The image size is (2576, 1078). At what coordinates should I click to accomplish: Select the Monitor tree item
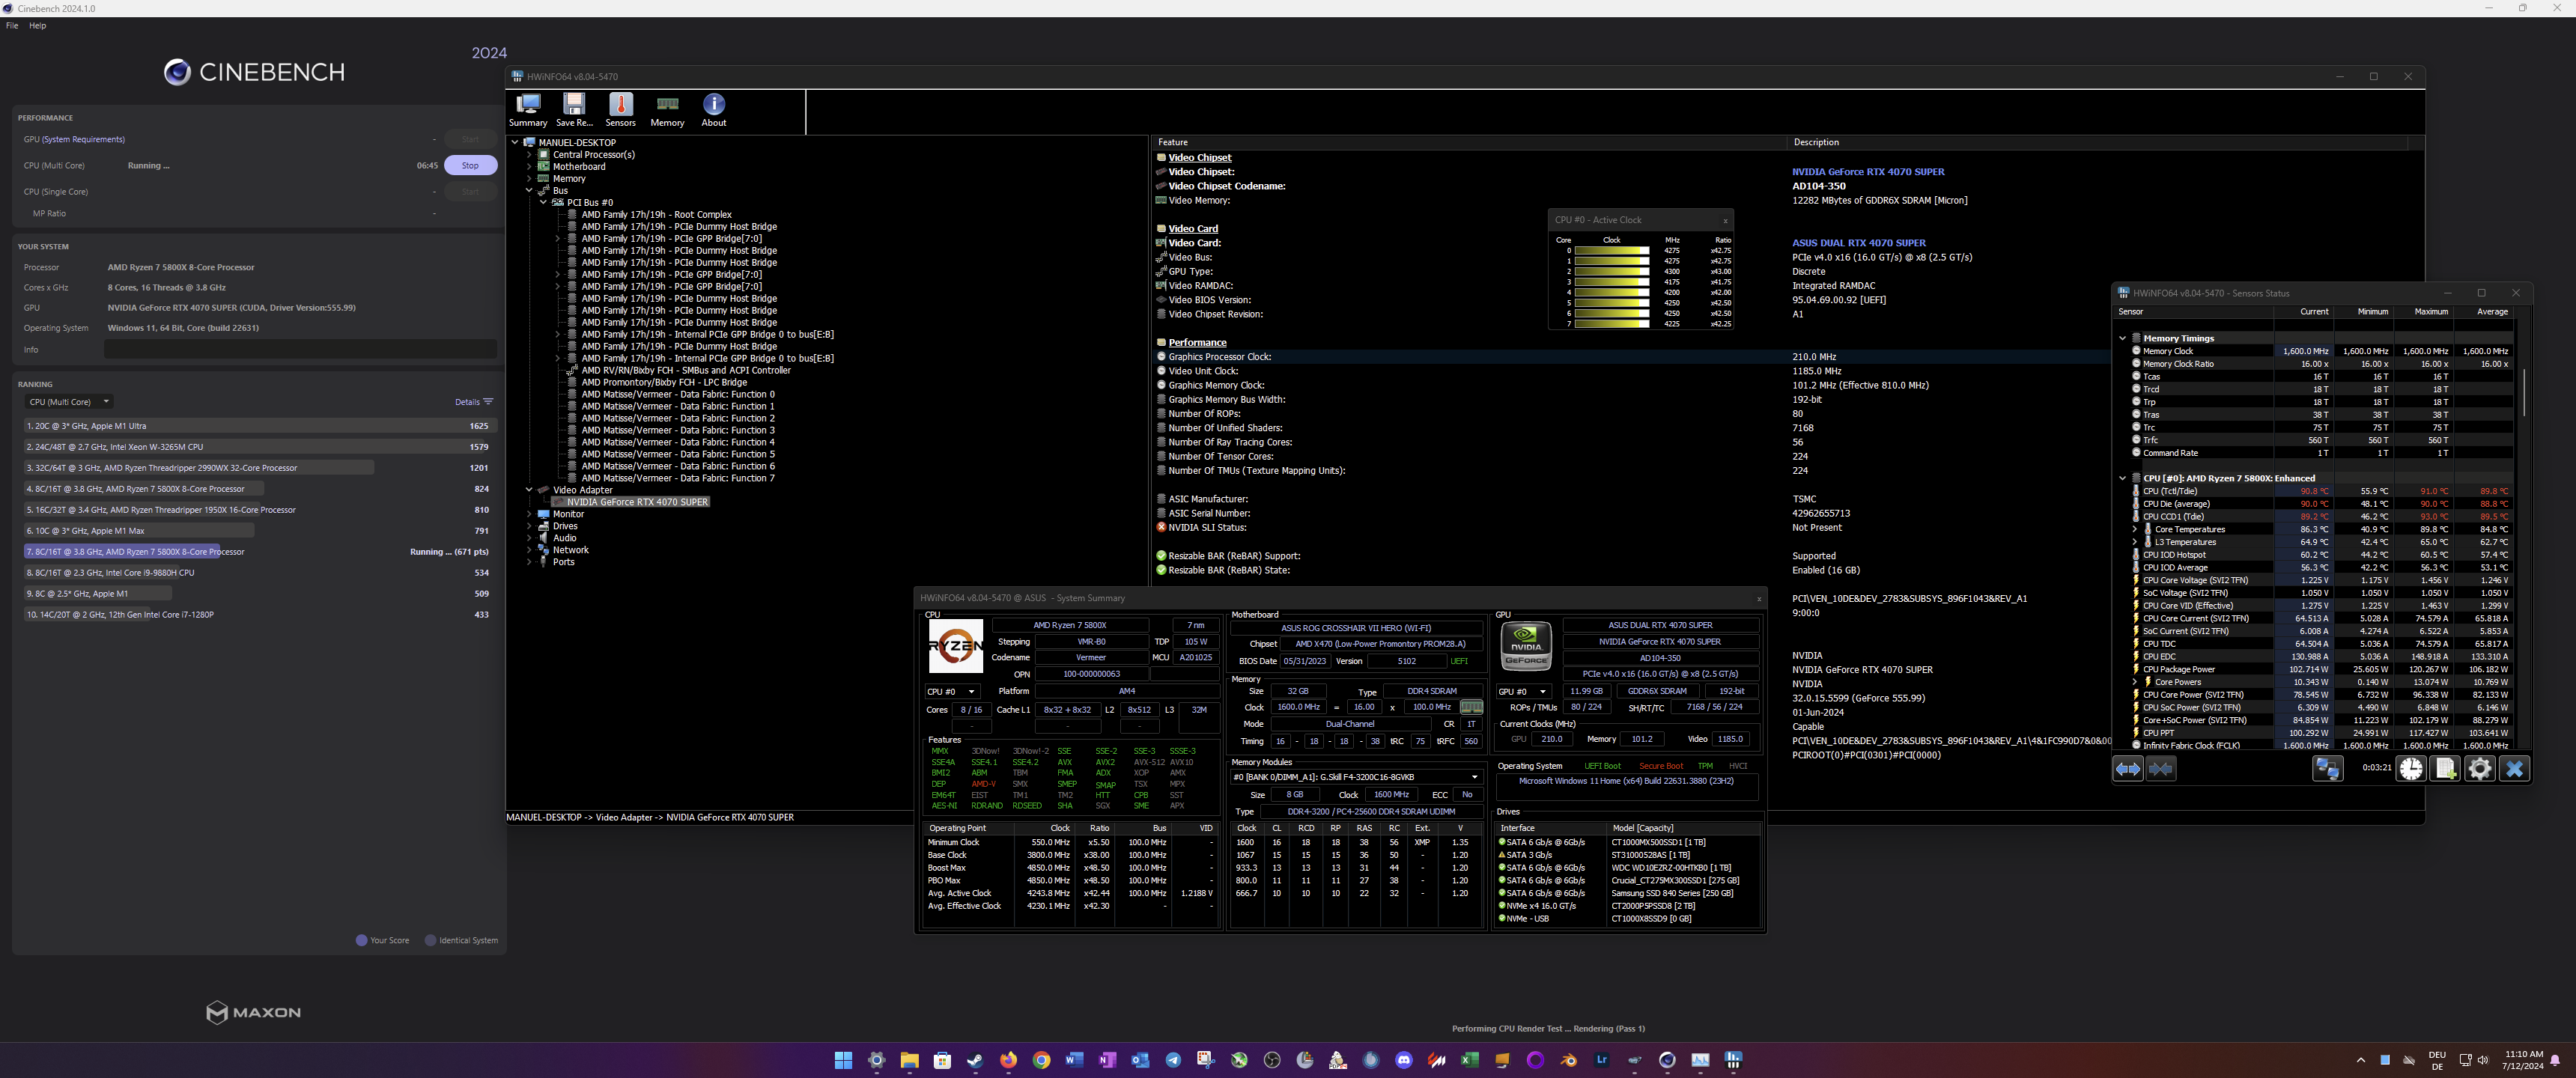(x=568, y=514)
